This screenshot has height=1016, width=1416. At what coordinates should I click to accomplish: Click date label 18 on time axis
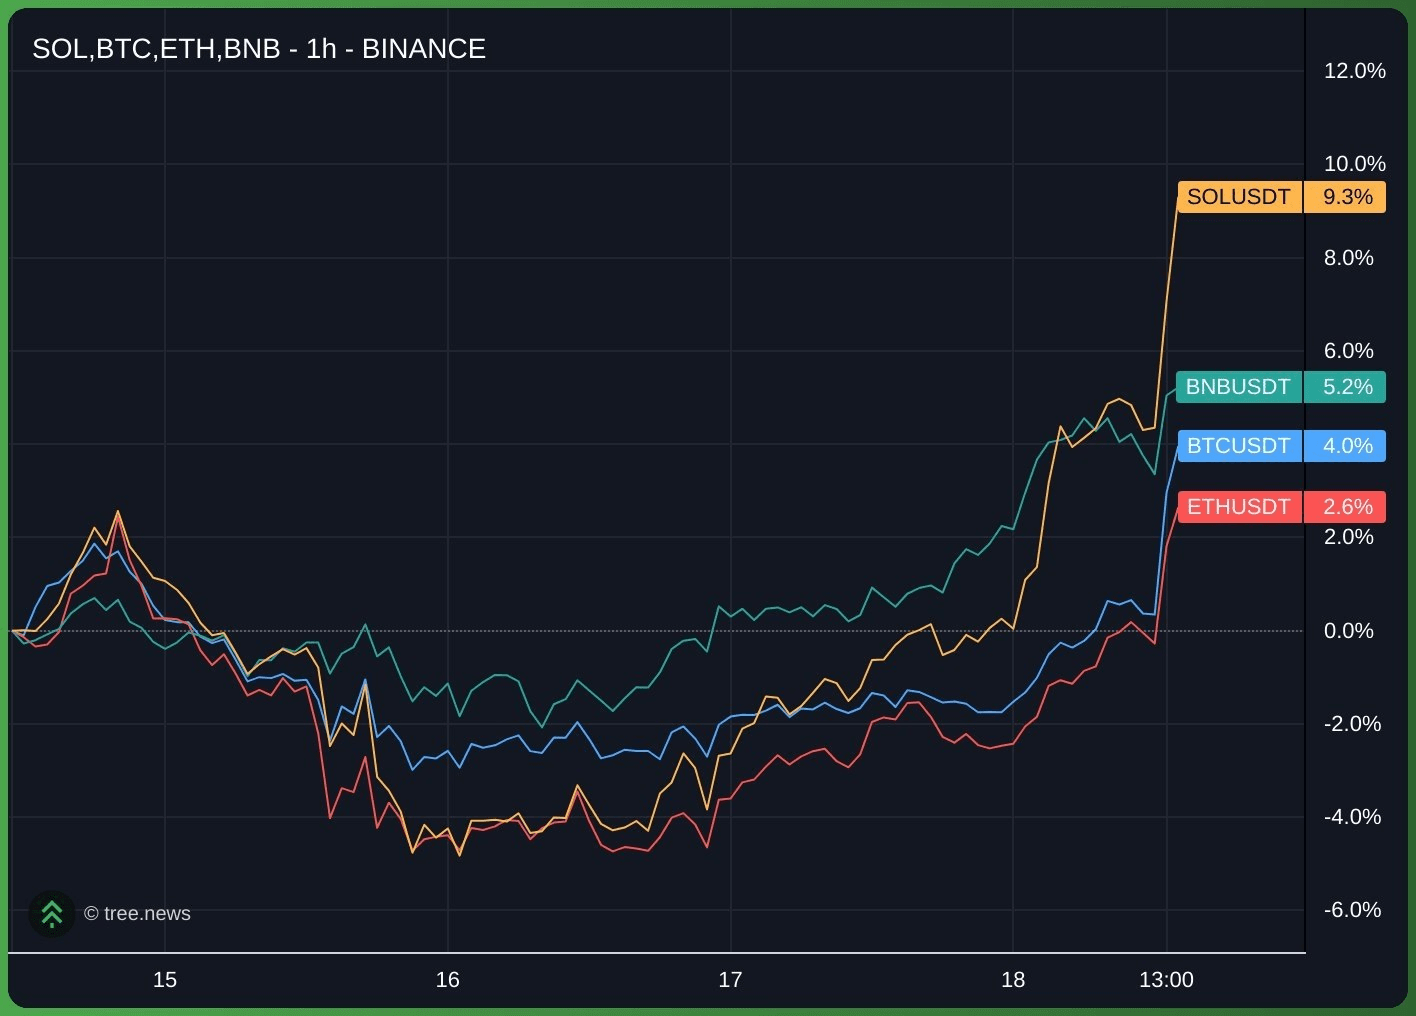point(1013,980)
